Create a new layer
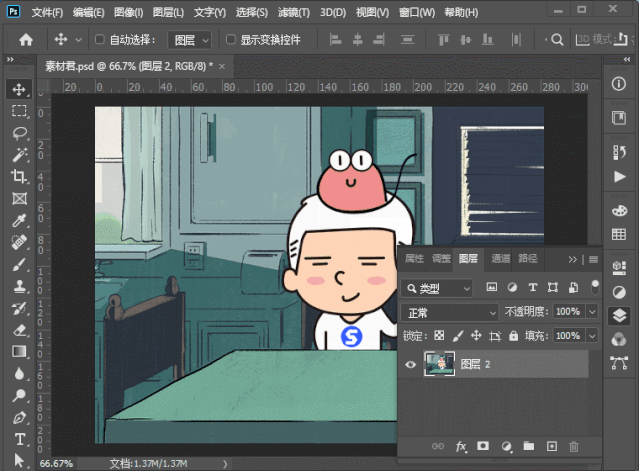The image size is (639, 471). point(551,447)
